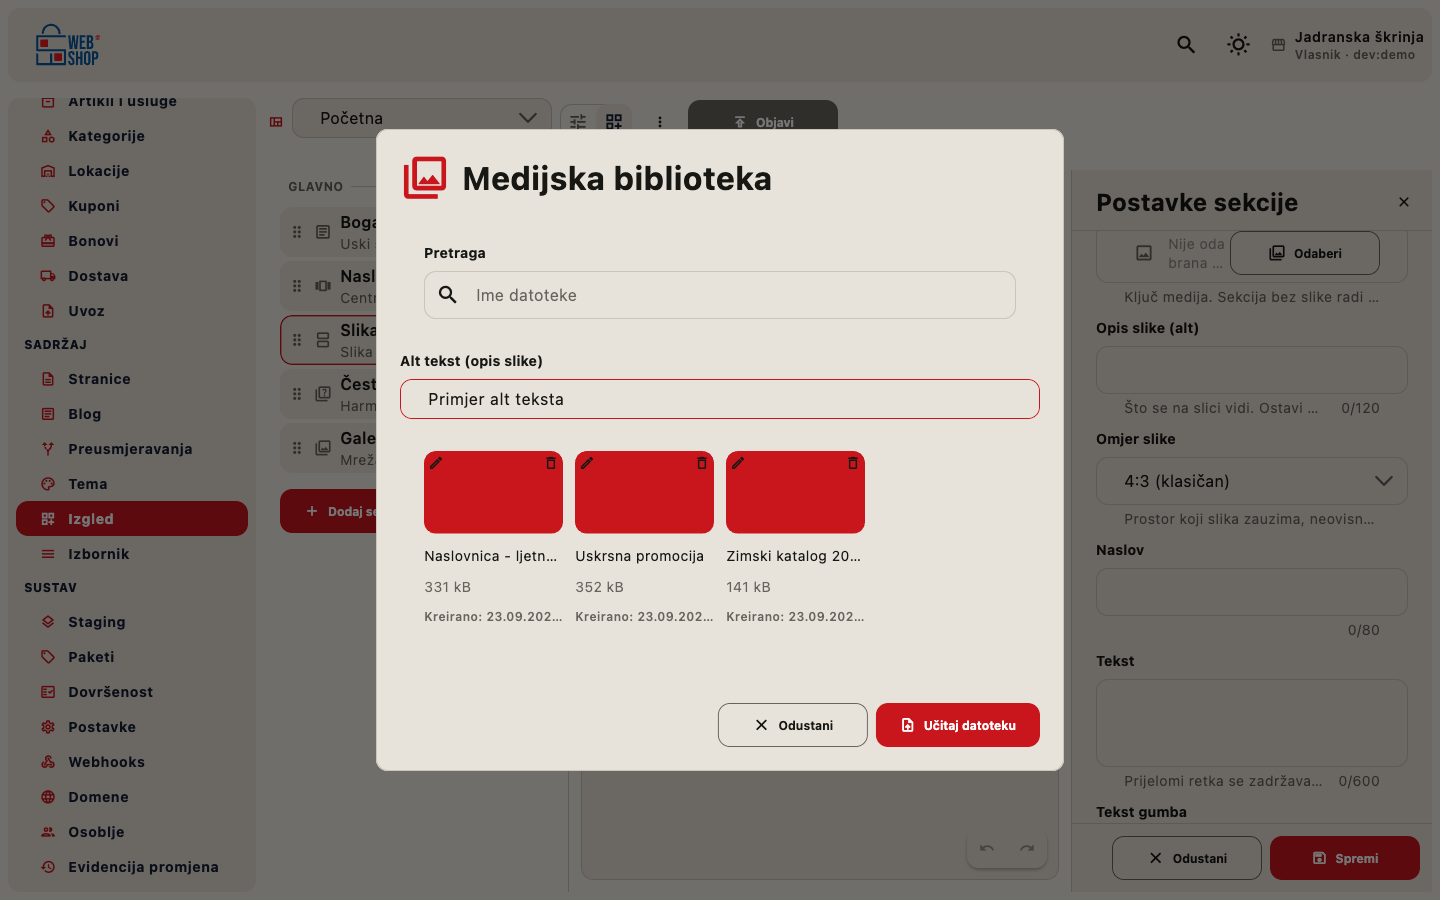Toggle the light/dark theme sun icon

pyautogui.click(x=1238, y=44)
